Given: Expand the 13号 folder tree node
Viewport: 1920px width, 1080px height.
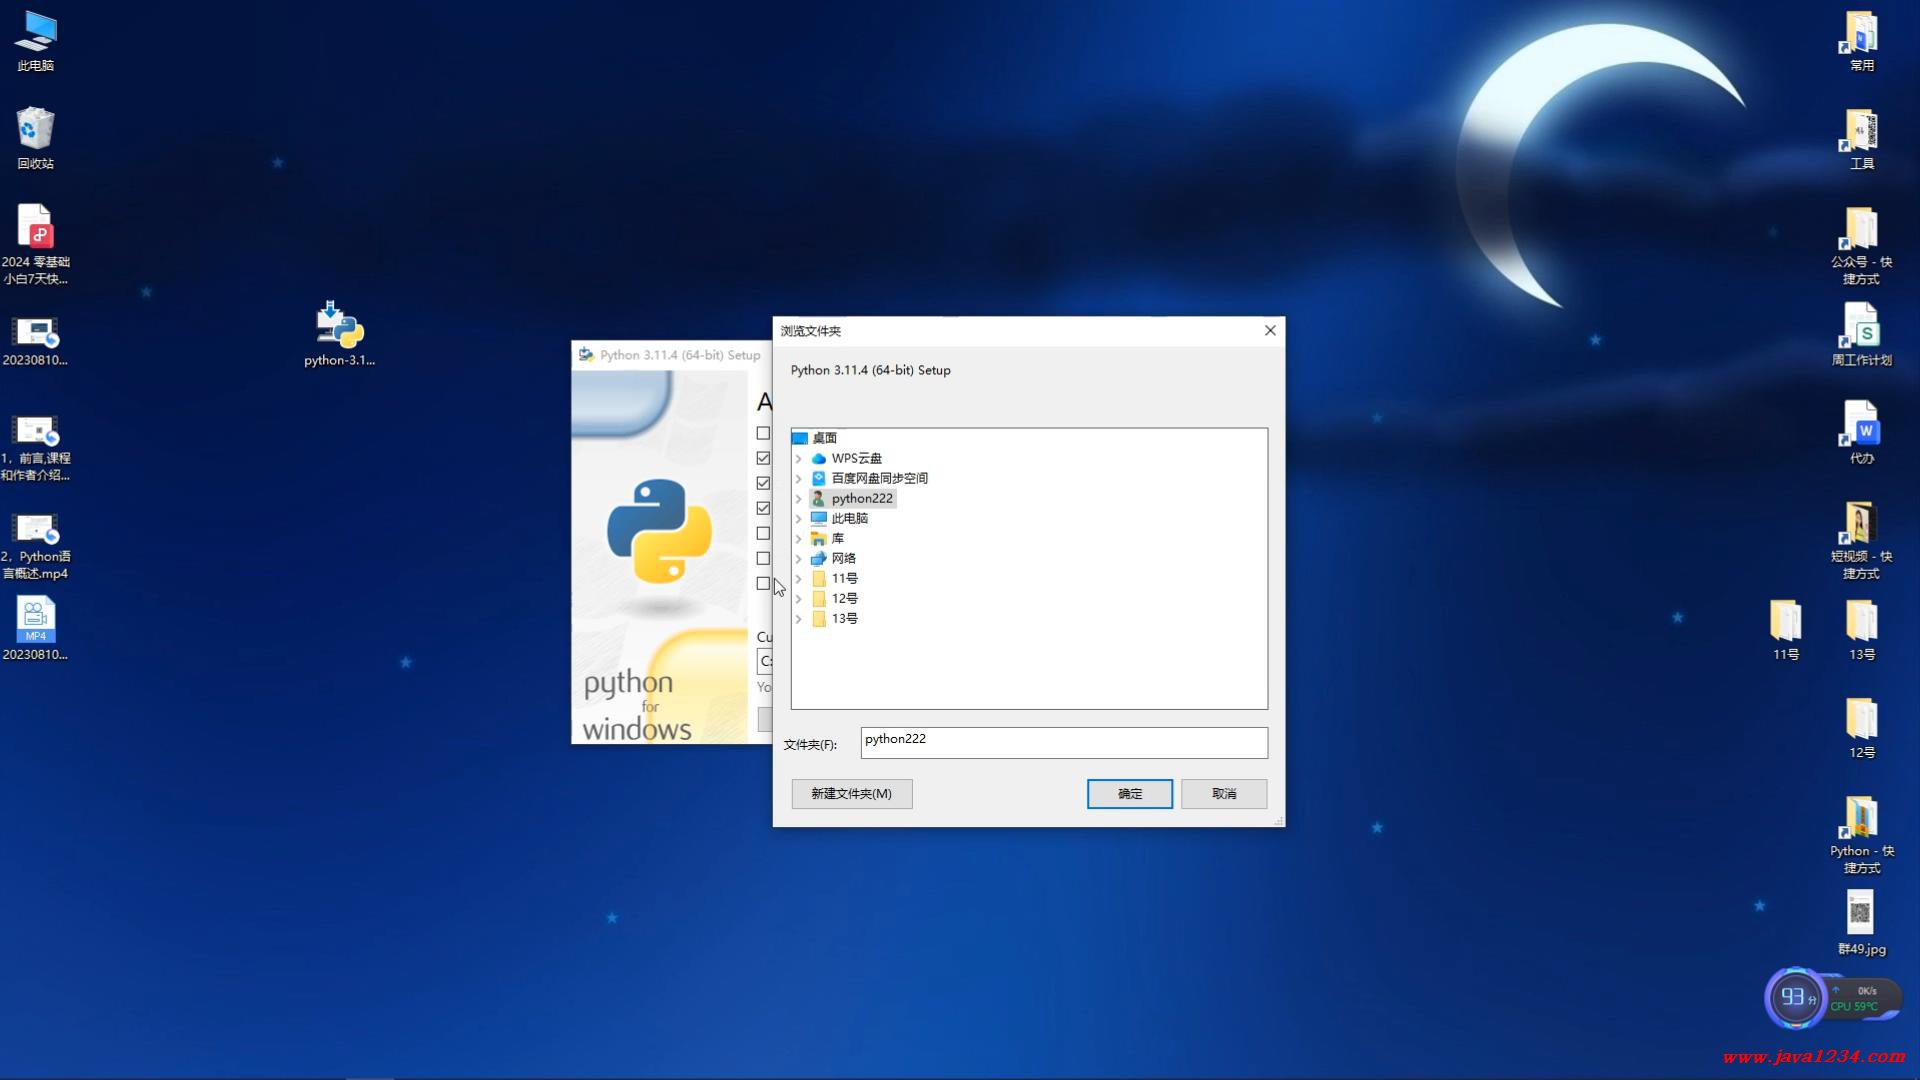Looking at the screenshot, I should tap(799, 618).
